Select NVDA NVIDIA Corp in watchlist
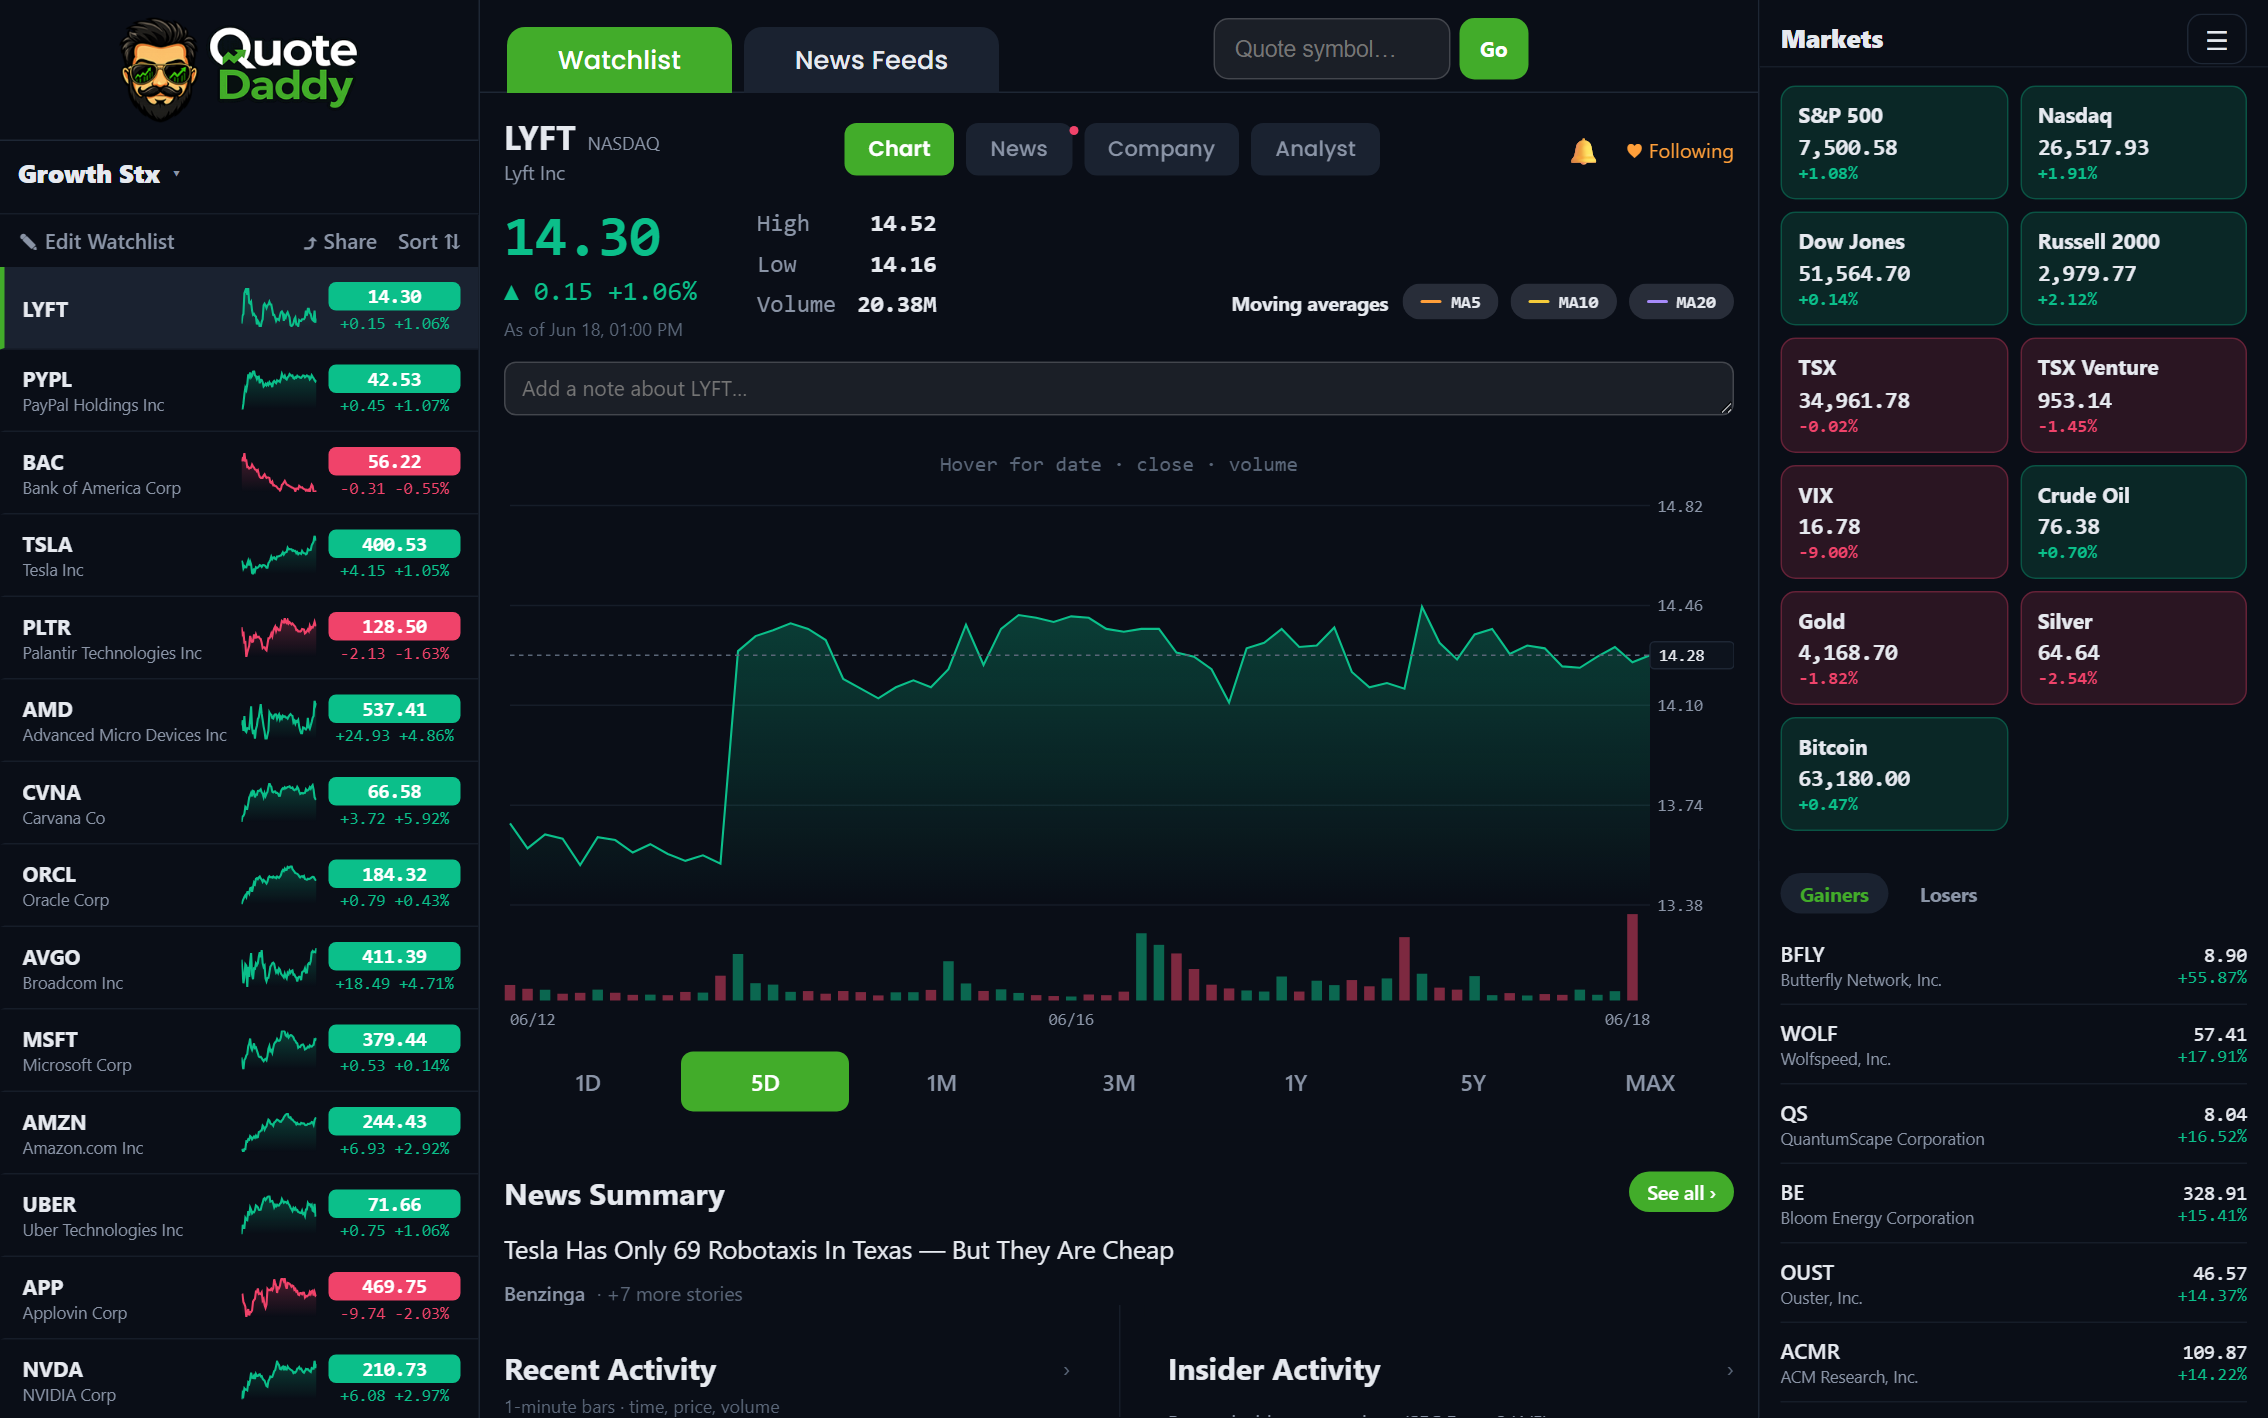 (x=240, y=1381)
